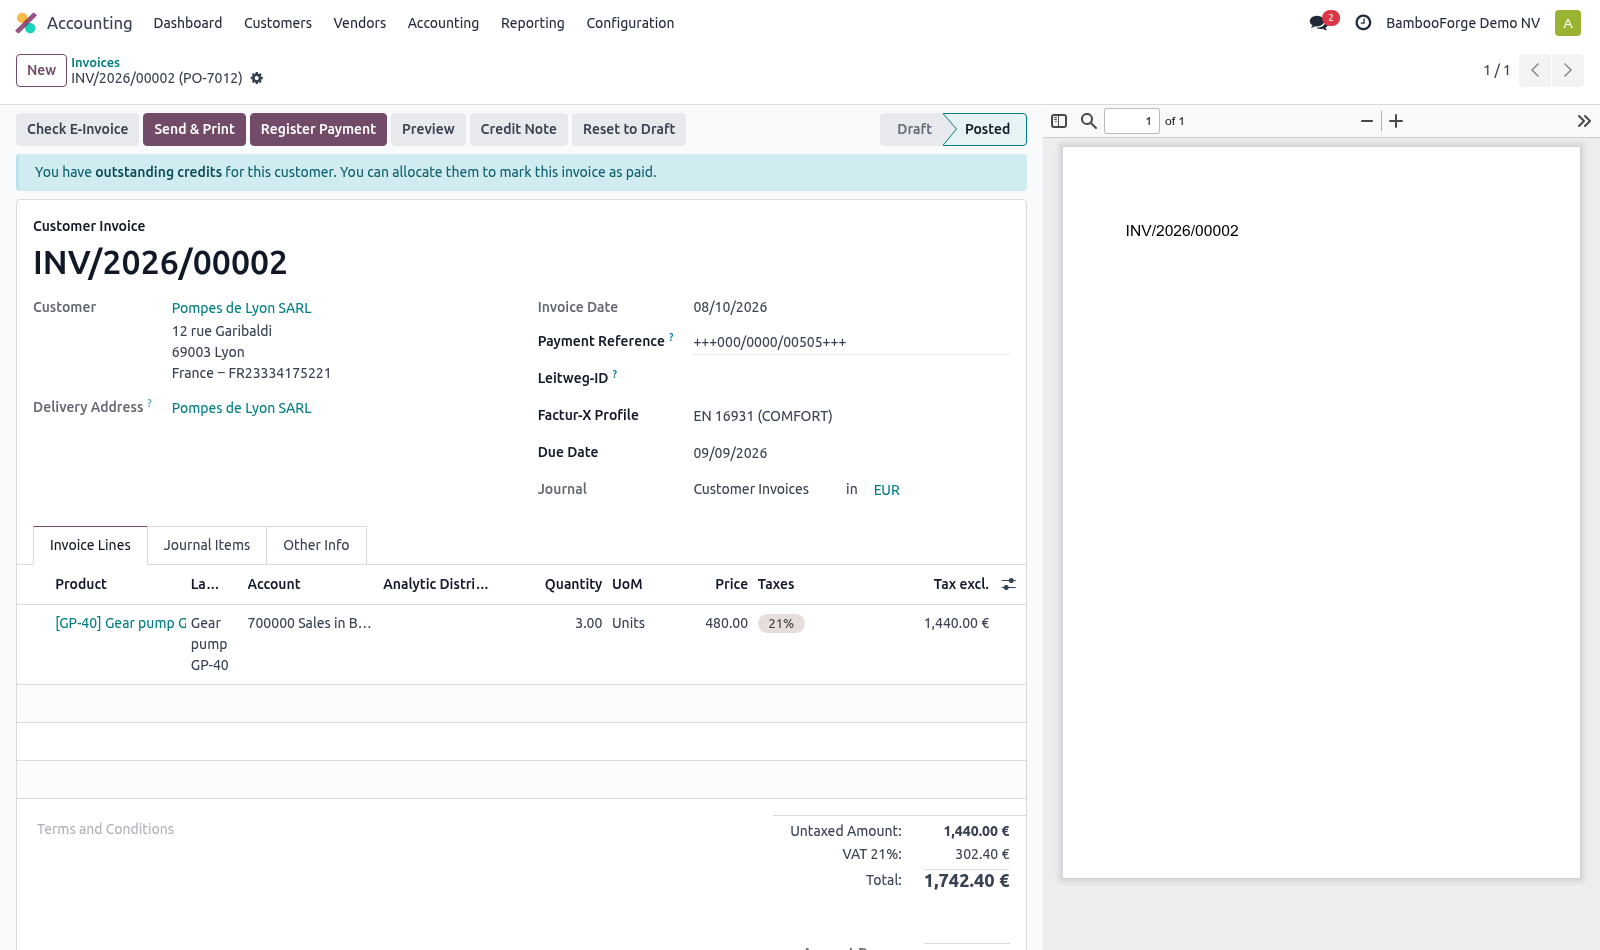Zoom out the PDF preview

1366,121
